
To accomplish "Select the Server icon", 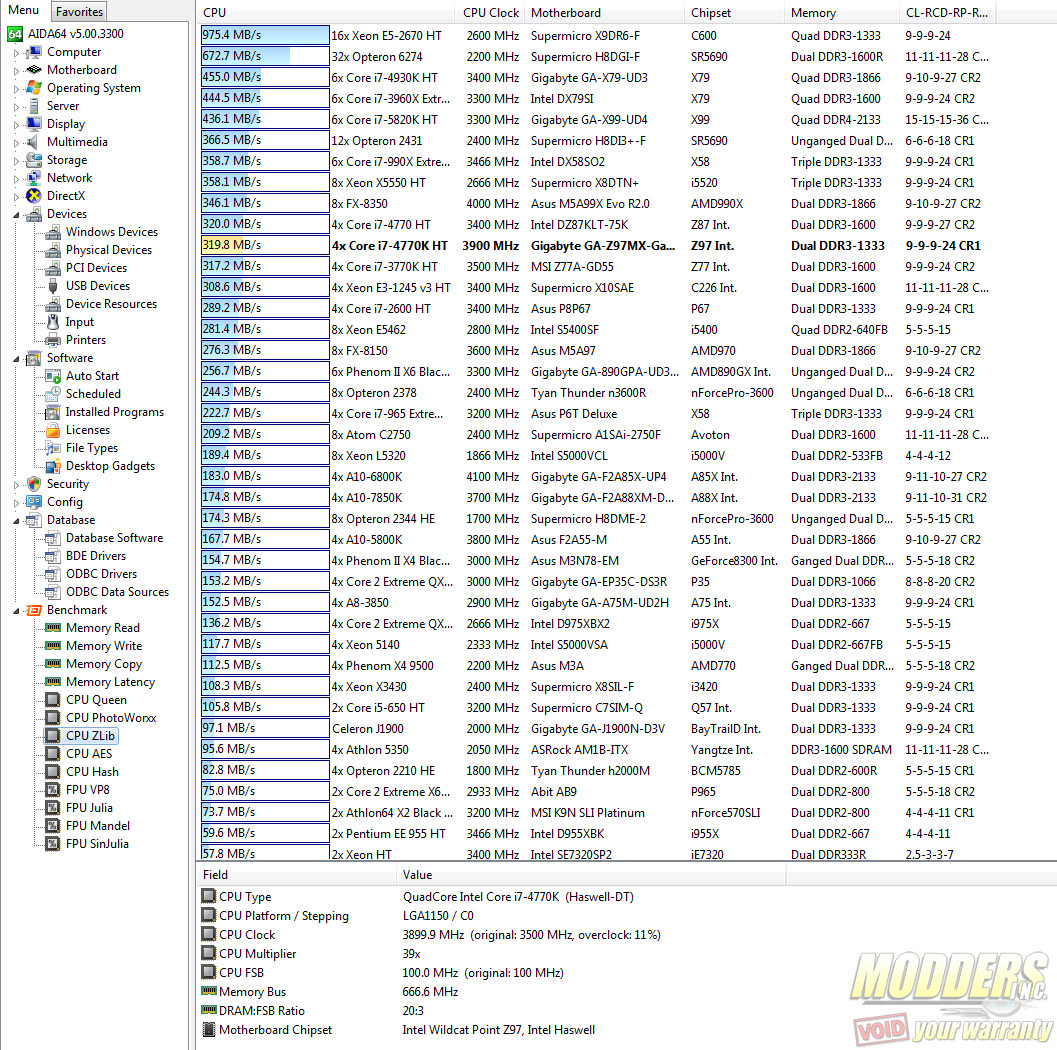I will tap(34, 106).
